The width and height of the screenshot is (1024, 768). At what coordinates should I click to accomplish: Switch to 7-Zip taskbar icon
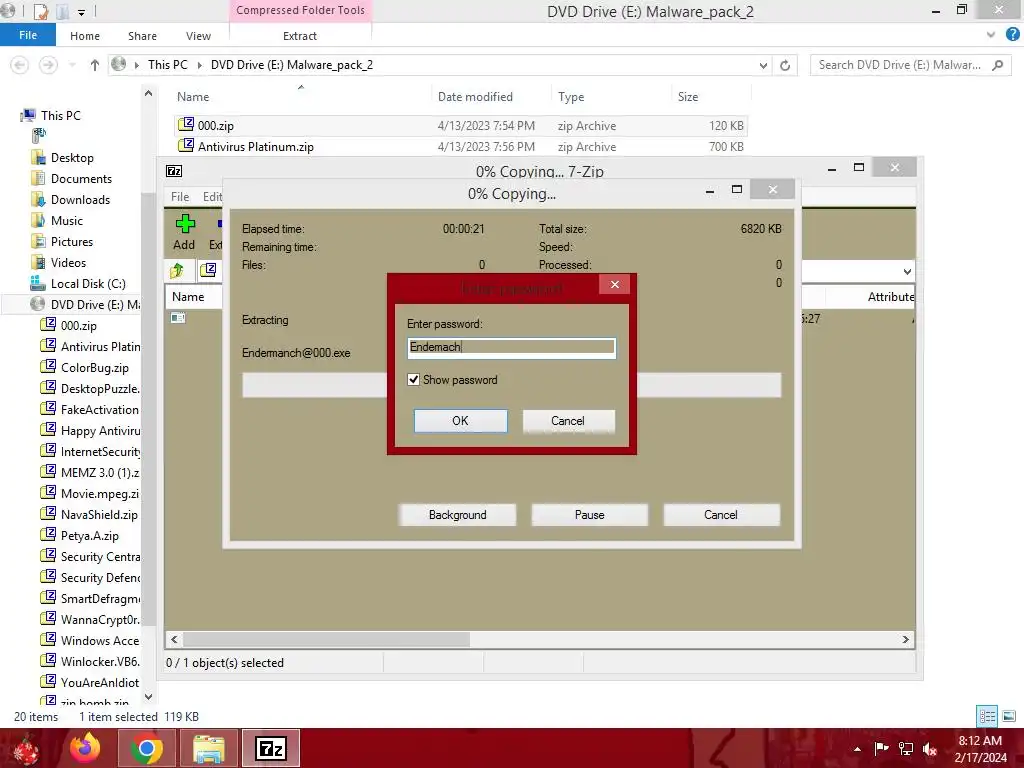tap(271, 748)
